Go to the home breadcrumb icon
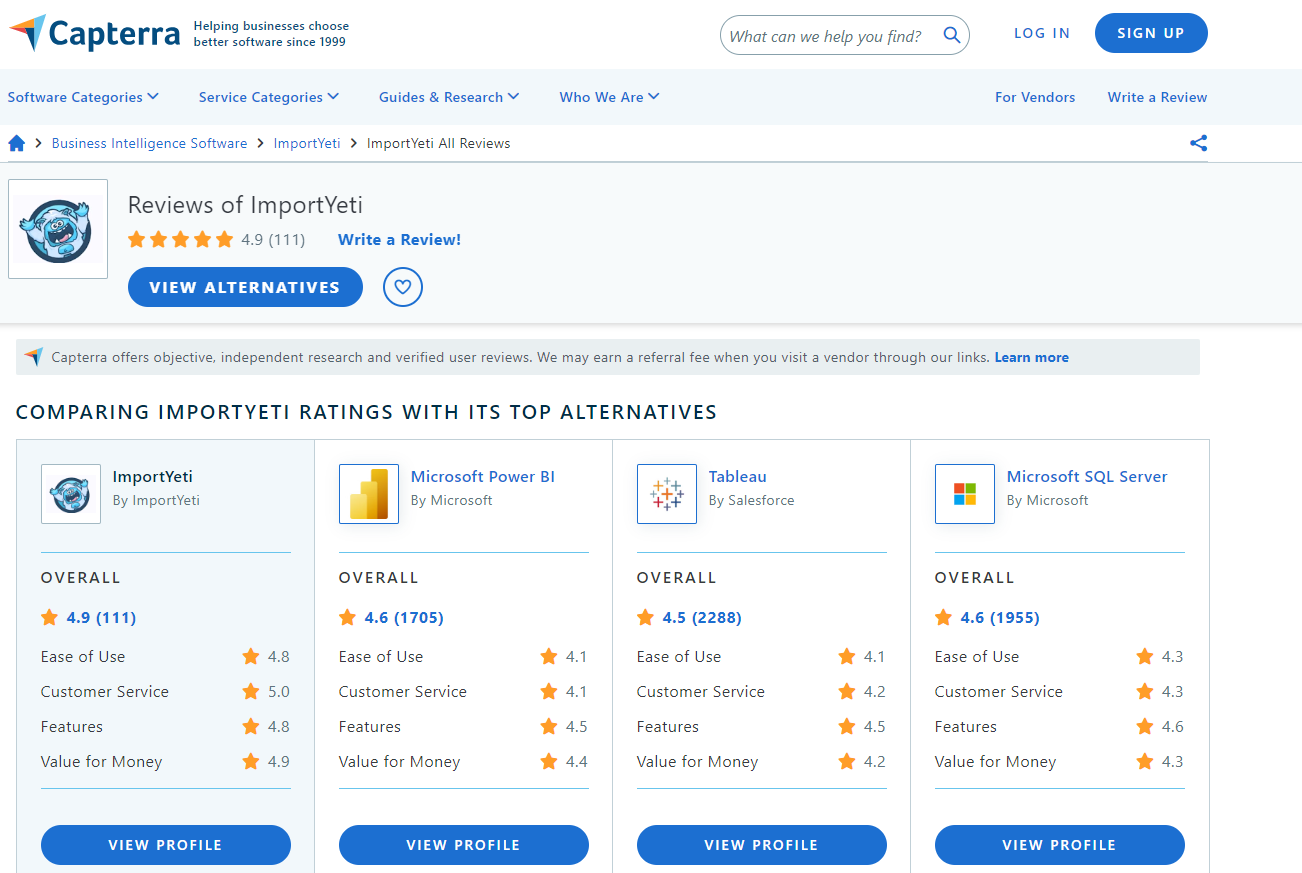The image size is (1302, 873). tap(16, 143)
